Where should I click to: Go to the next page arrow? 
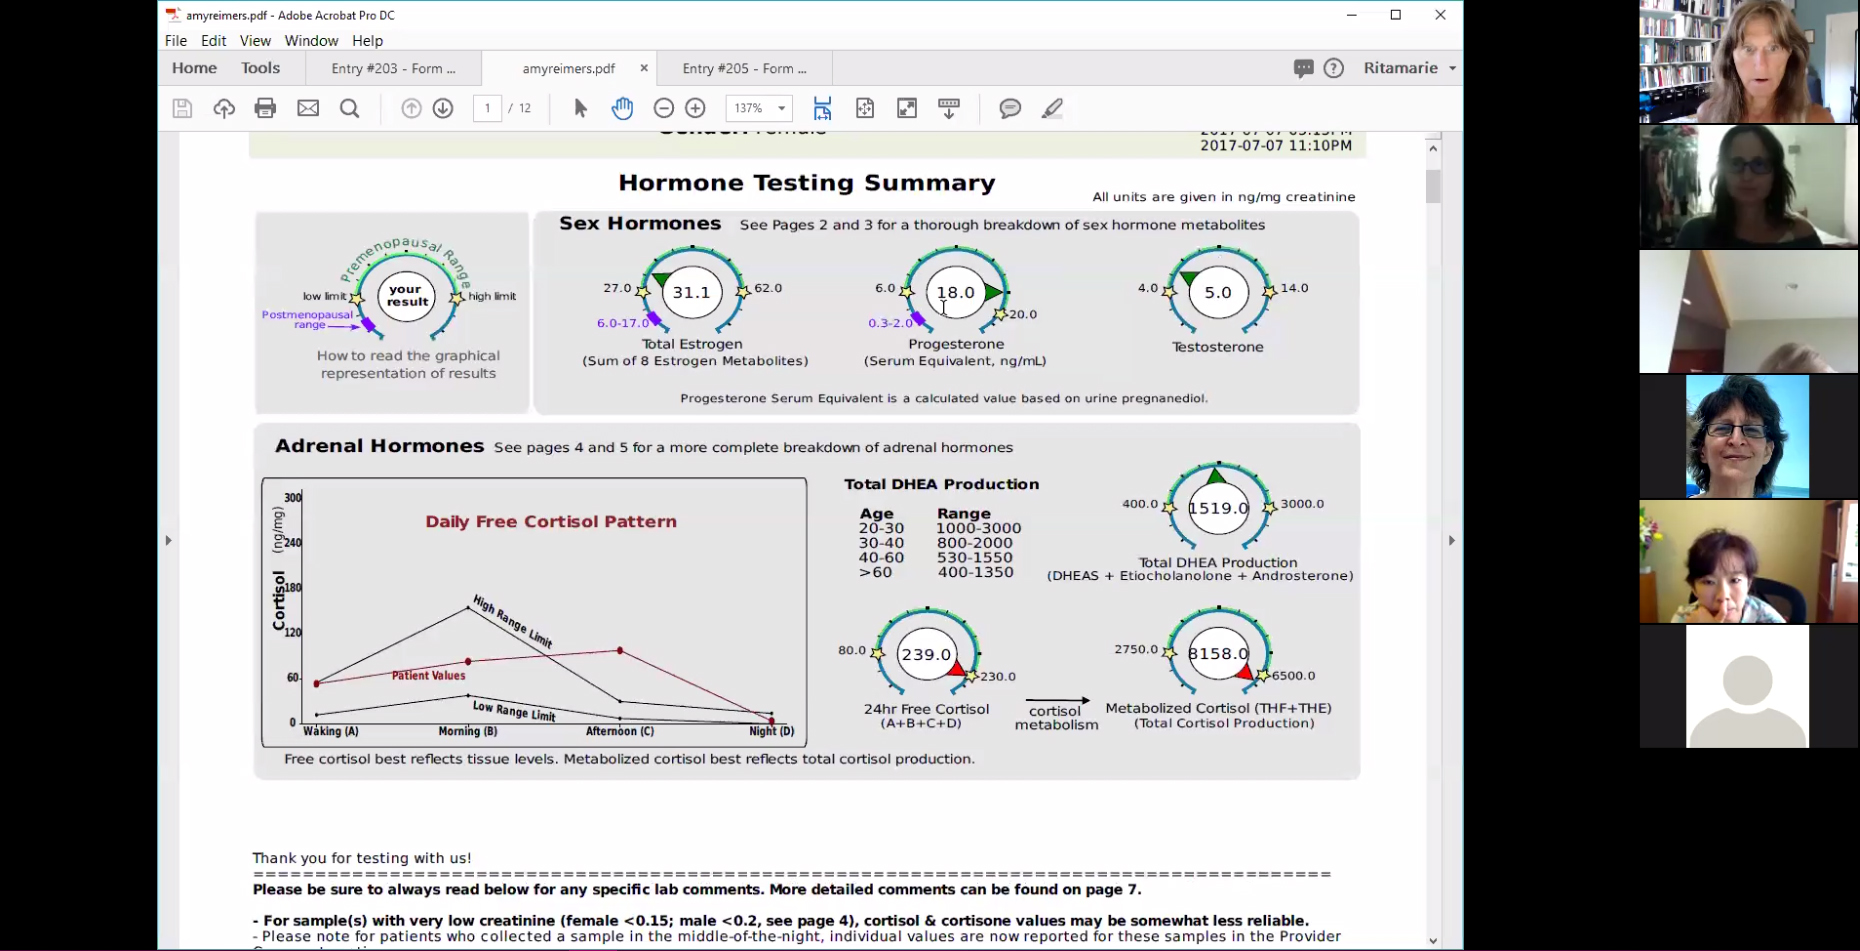[443, 108]
